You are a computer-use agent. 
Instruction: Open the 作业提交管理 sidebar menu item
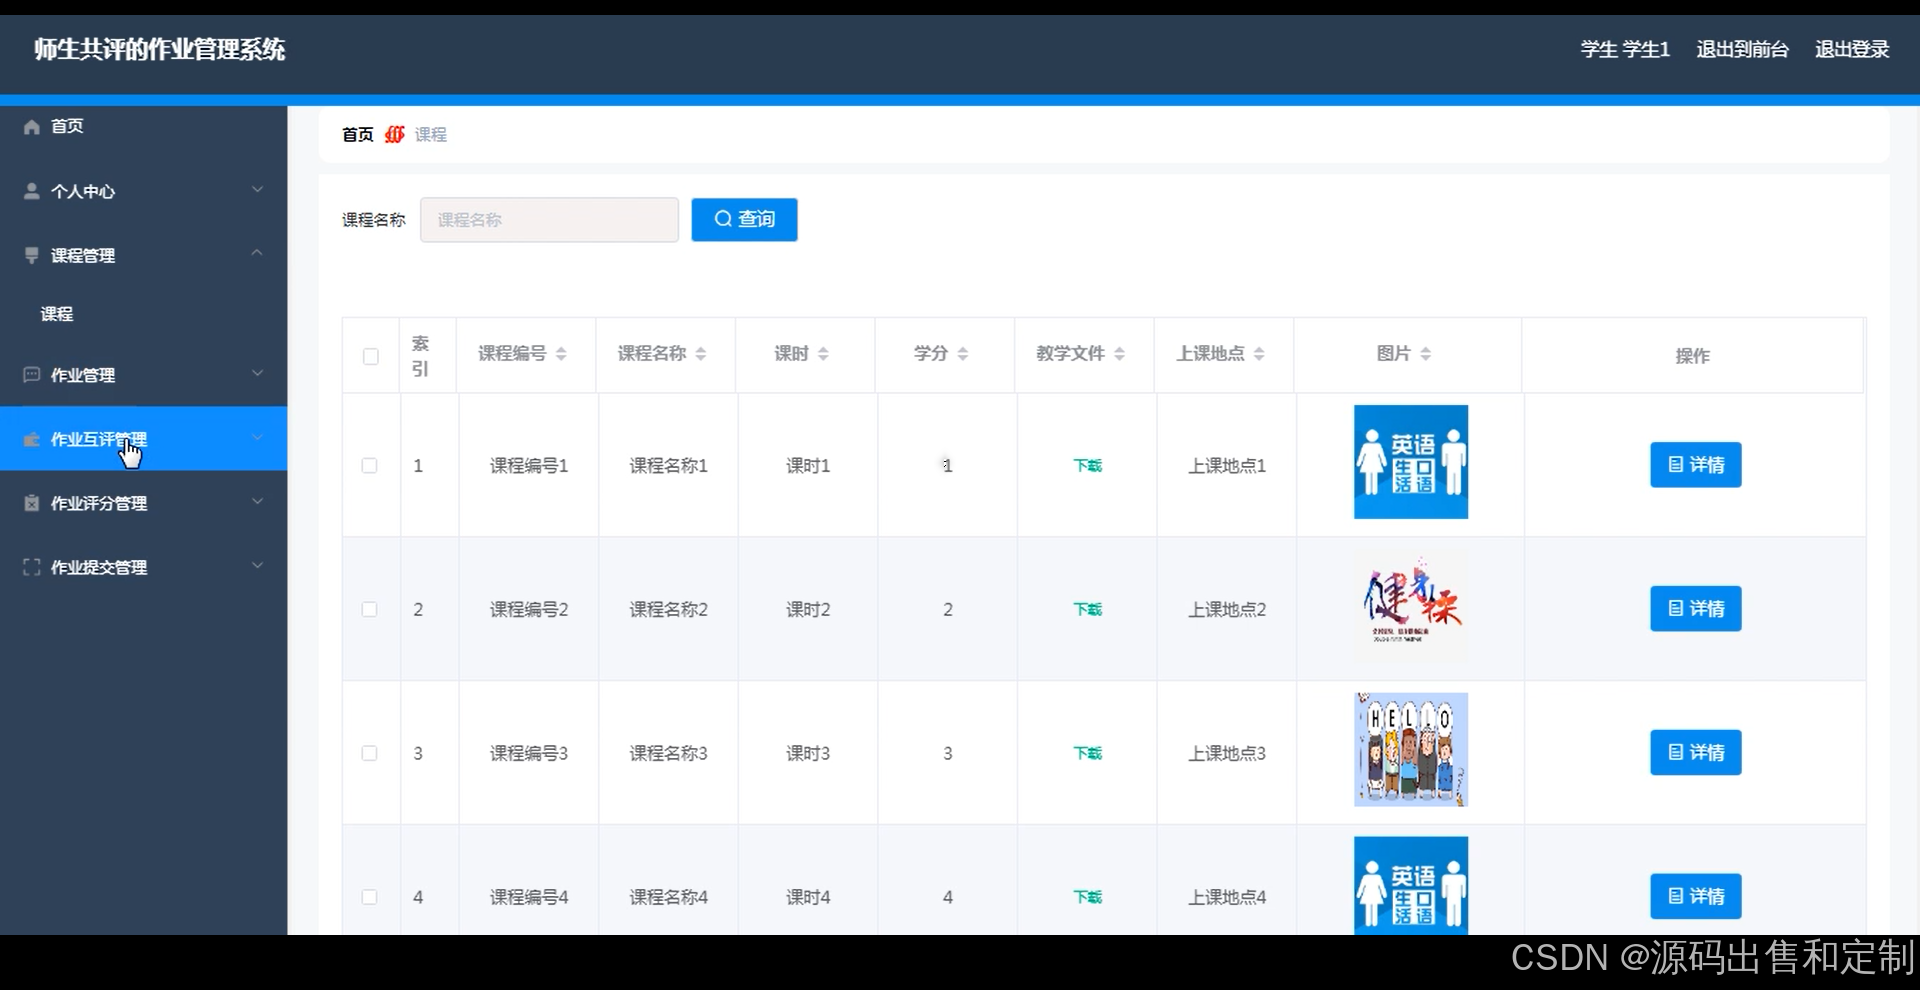point(143,567)
